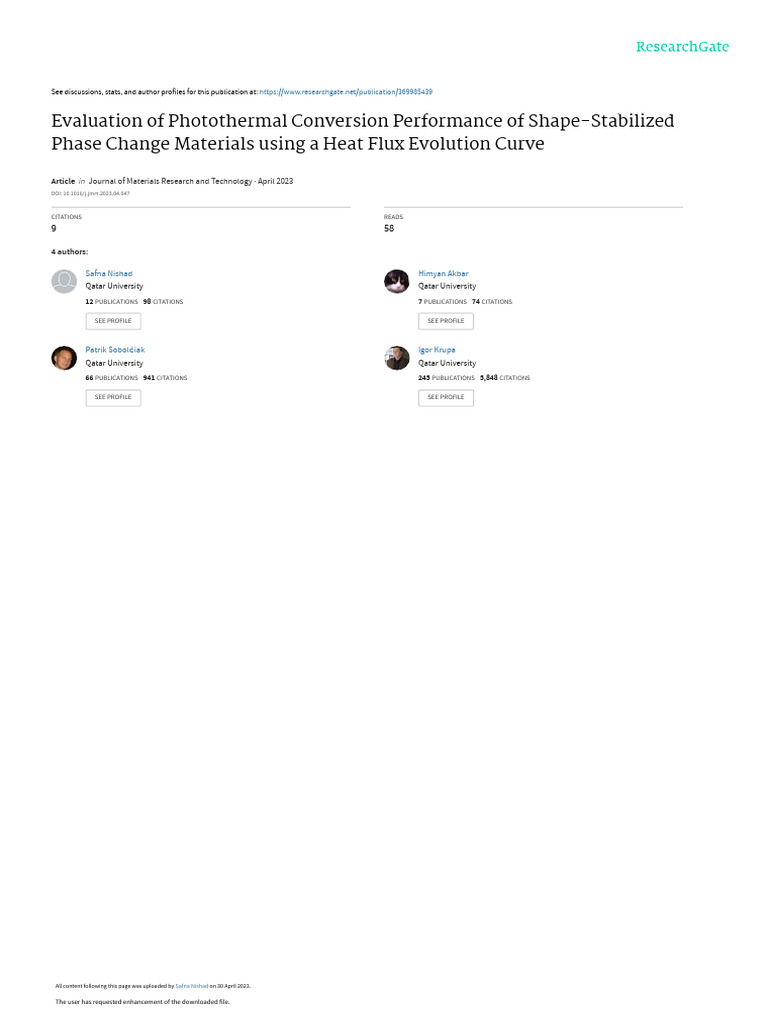
Task: Open Himyan Akbar author name link
Action: click(x=443, y=274)
